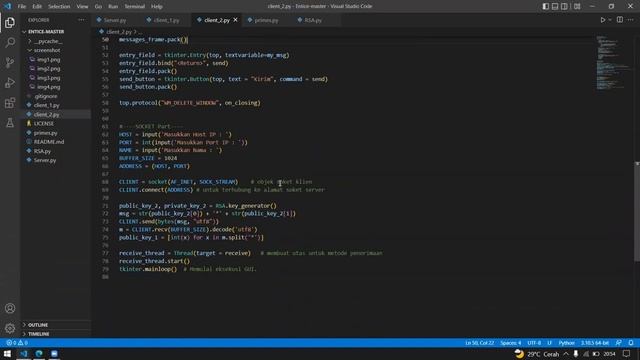Toggle secondary side bar layout icon

564,6
